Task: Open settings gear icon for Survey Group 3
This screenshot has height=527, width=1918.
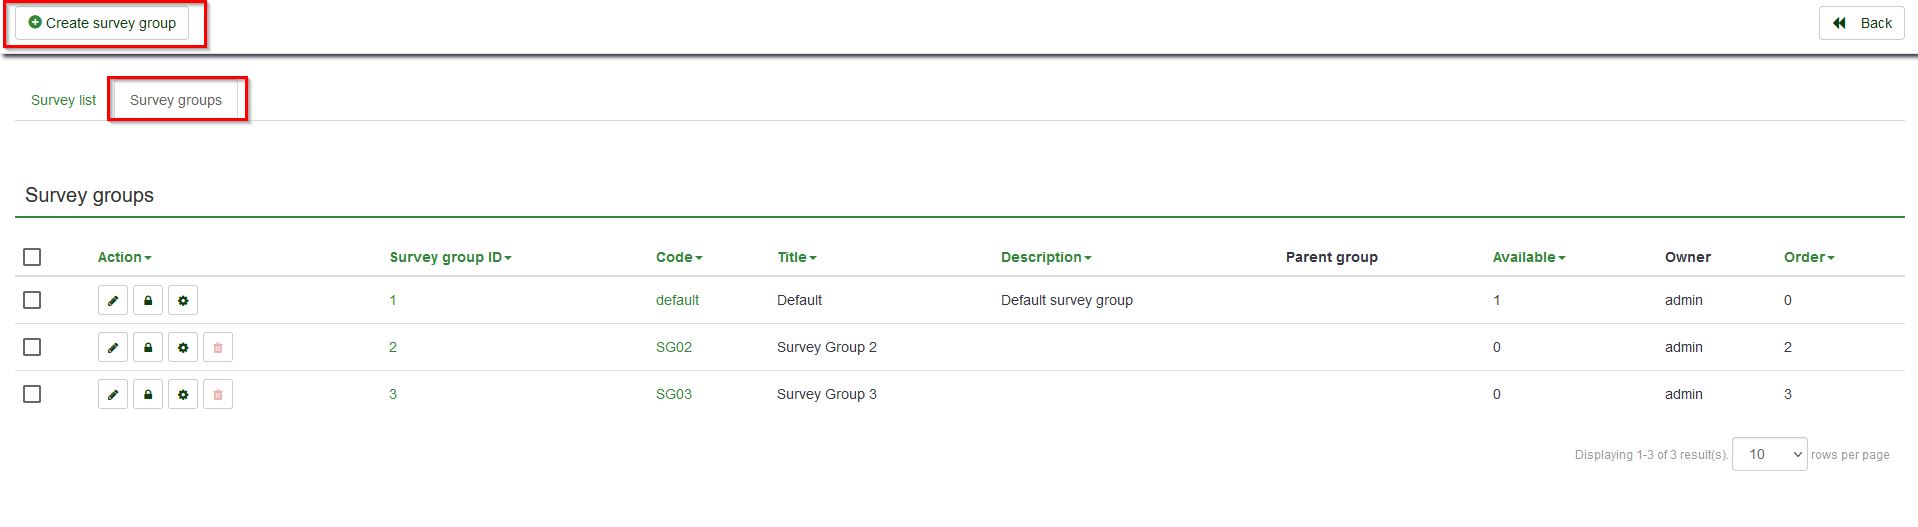Action: pyautogui.click(x=183, y=394)
